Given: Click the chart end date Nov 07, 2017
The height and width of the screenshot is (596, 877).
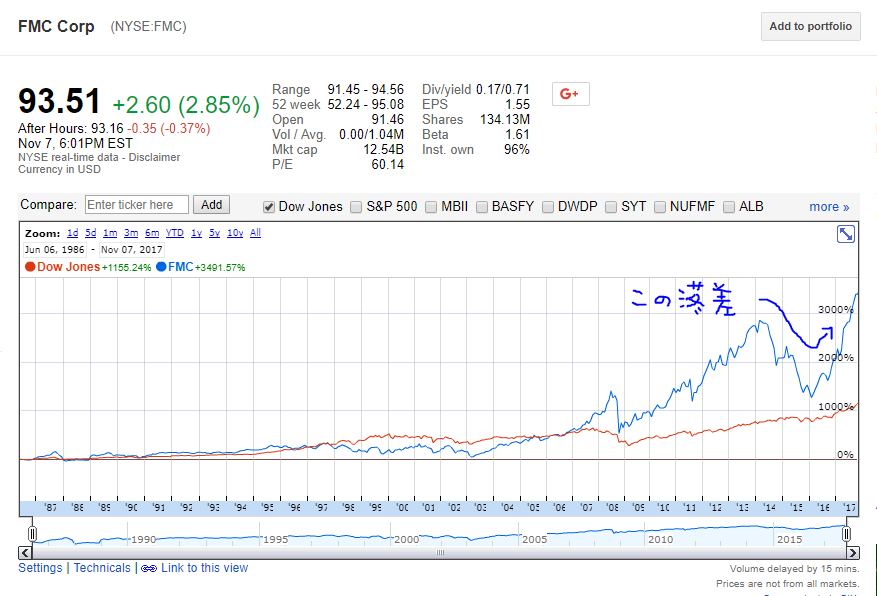Looking at the screenshot, I should pyautogui.click(x=131, y=250).
